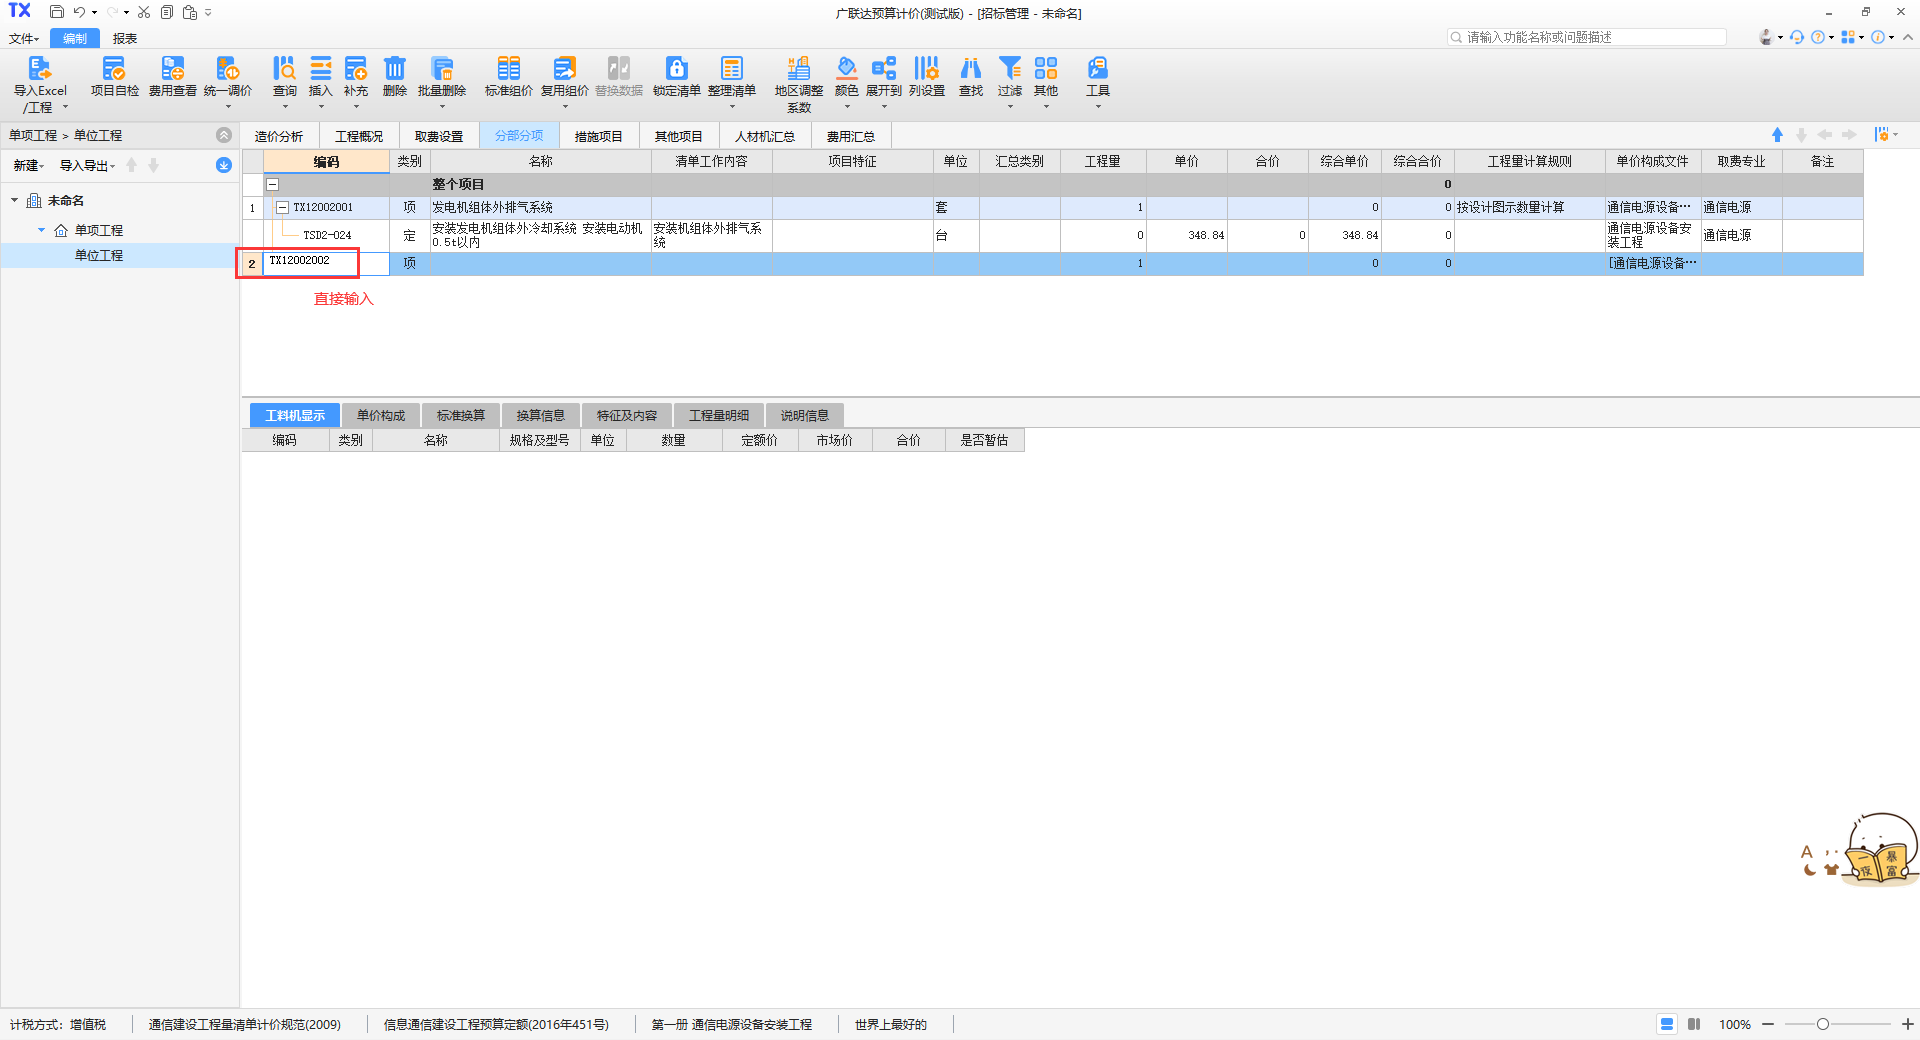The height and width of the screenshot is (1040, 1920).
Task: Open the 查找 binoculars search tool
Action: tap(970, 70)
